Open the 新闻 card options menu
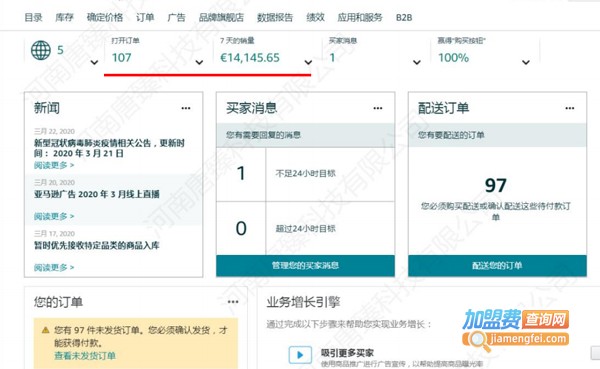 [x=186, y=108]
